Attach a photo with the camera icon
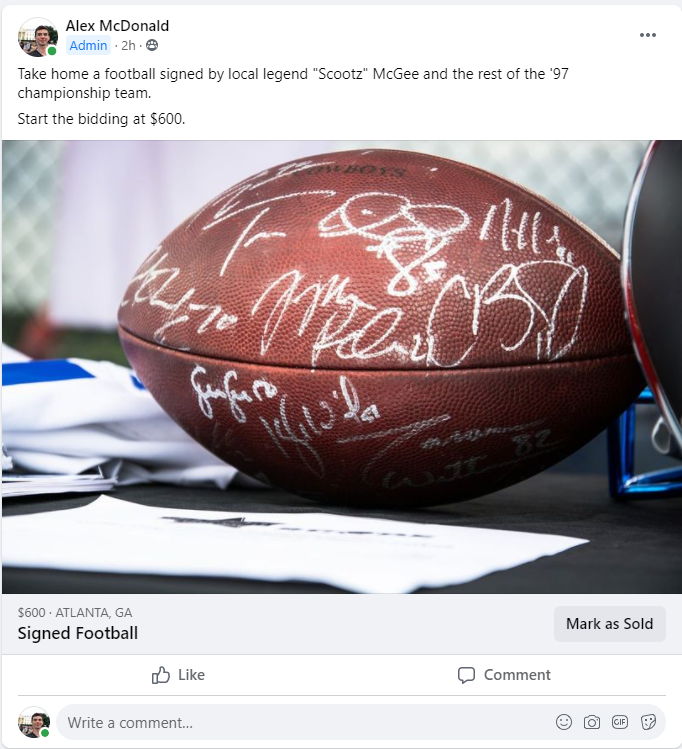 click(592, 722)
